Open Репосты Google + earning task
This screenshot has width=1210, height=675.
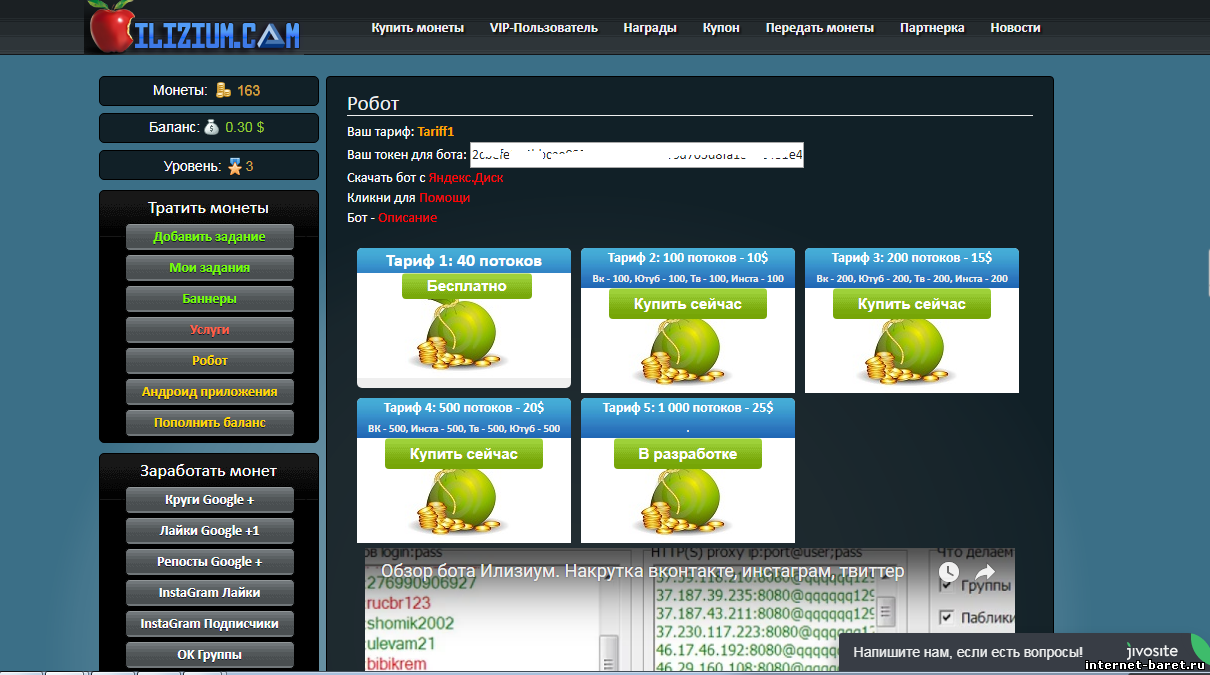pyautogui.click(x=210, y=562)
